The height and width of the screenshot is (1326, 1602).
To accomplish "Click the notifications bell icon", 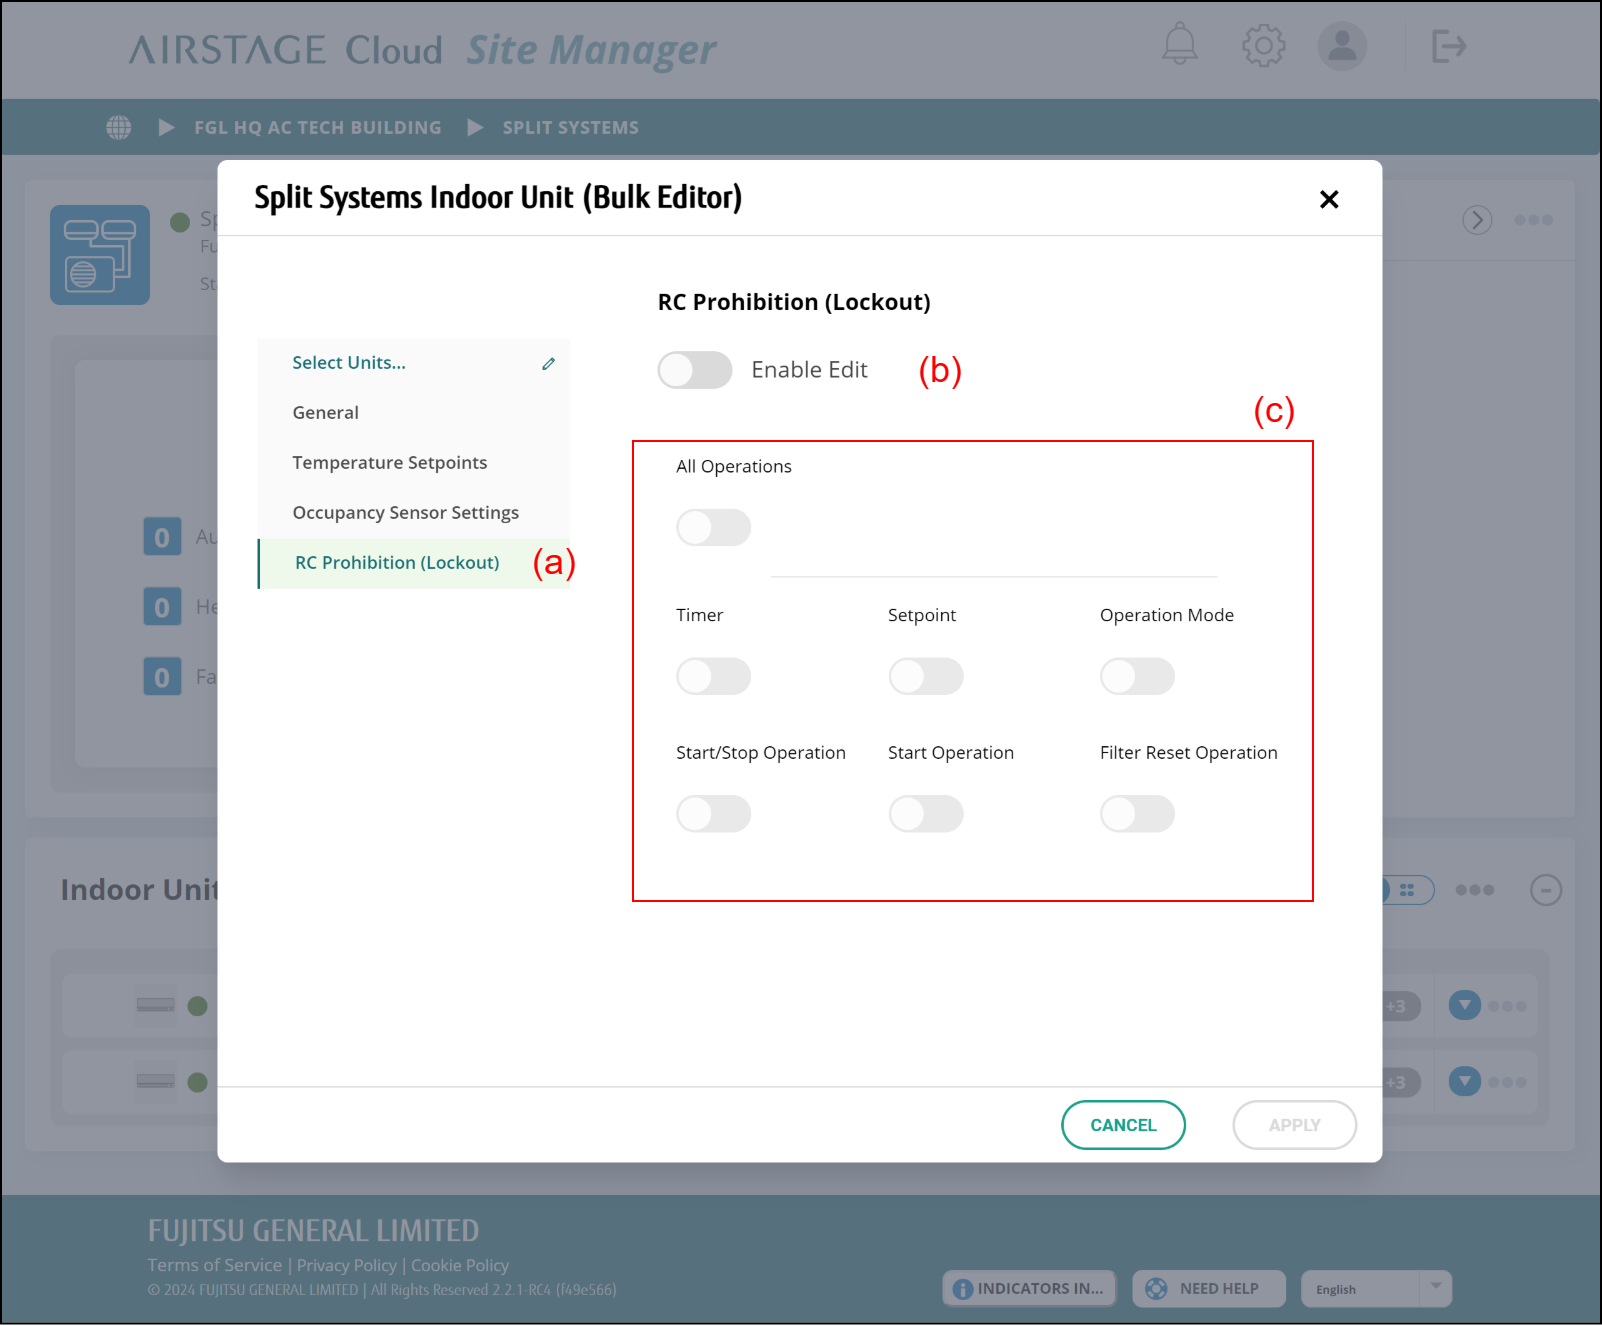I will (1179, 45).
